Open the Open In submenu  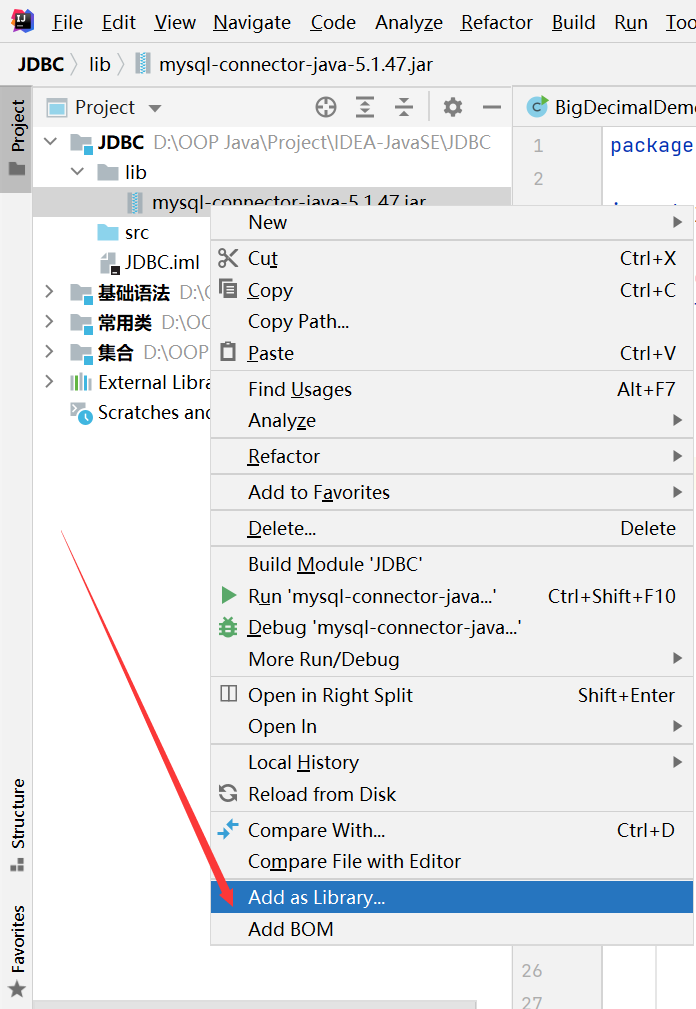tap(452, 727)
